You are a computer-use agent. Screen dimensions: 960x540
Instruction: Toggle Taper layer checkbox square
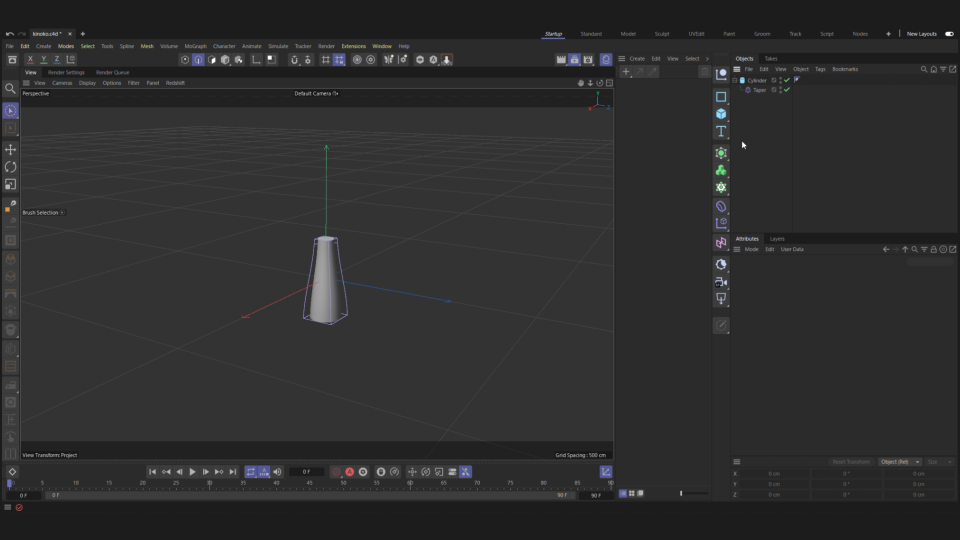coord(774,90)
